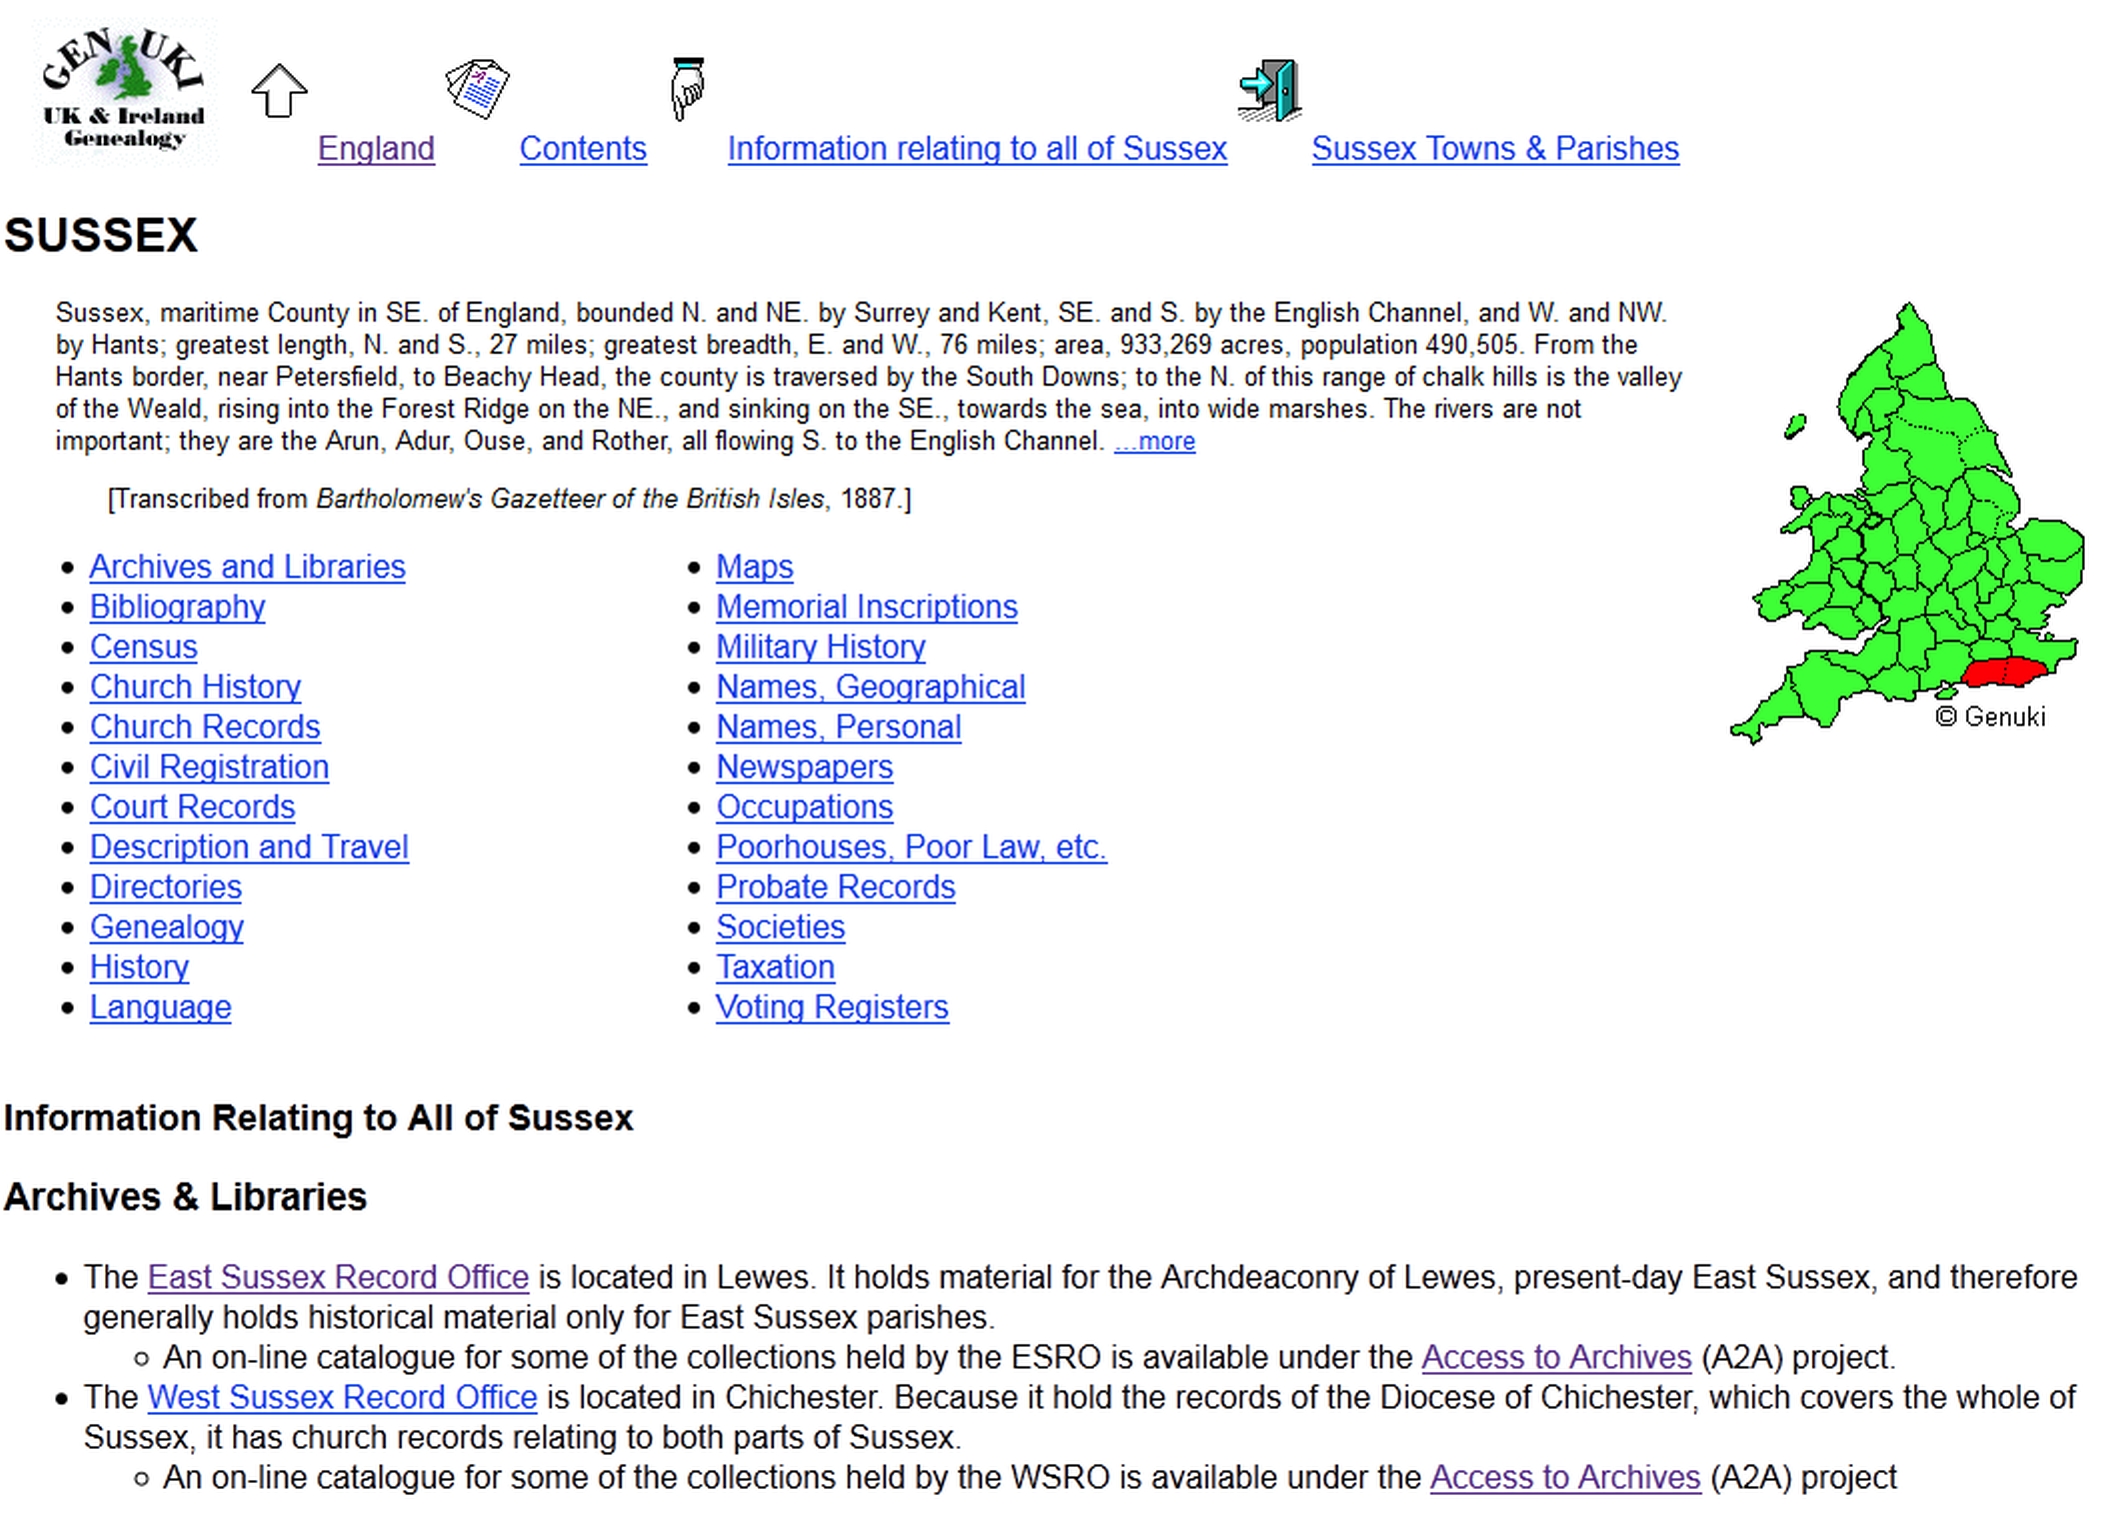2108x1520 pixels.
Task: Open Access to Archives link for ESRO
Action: tap(1556, 1357)
